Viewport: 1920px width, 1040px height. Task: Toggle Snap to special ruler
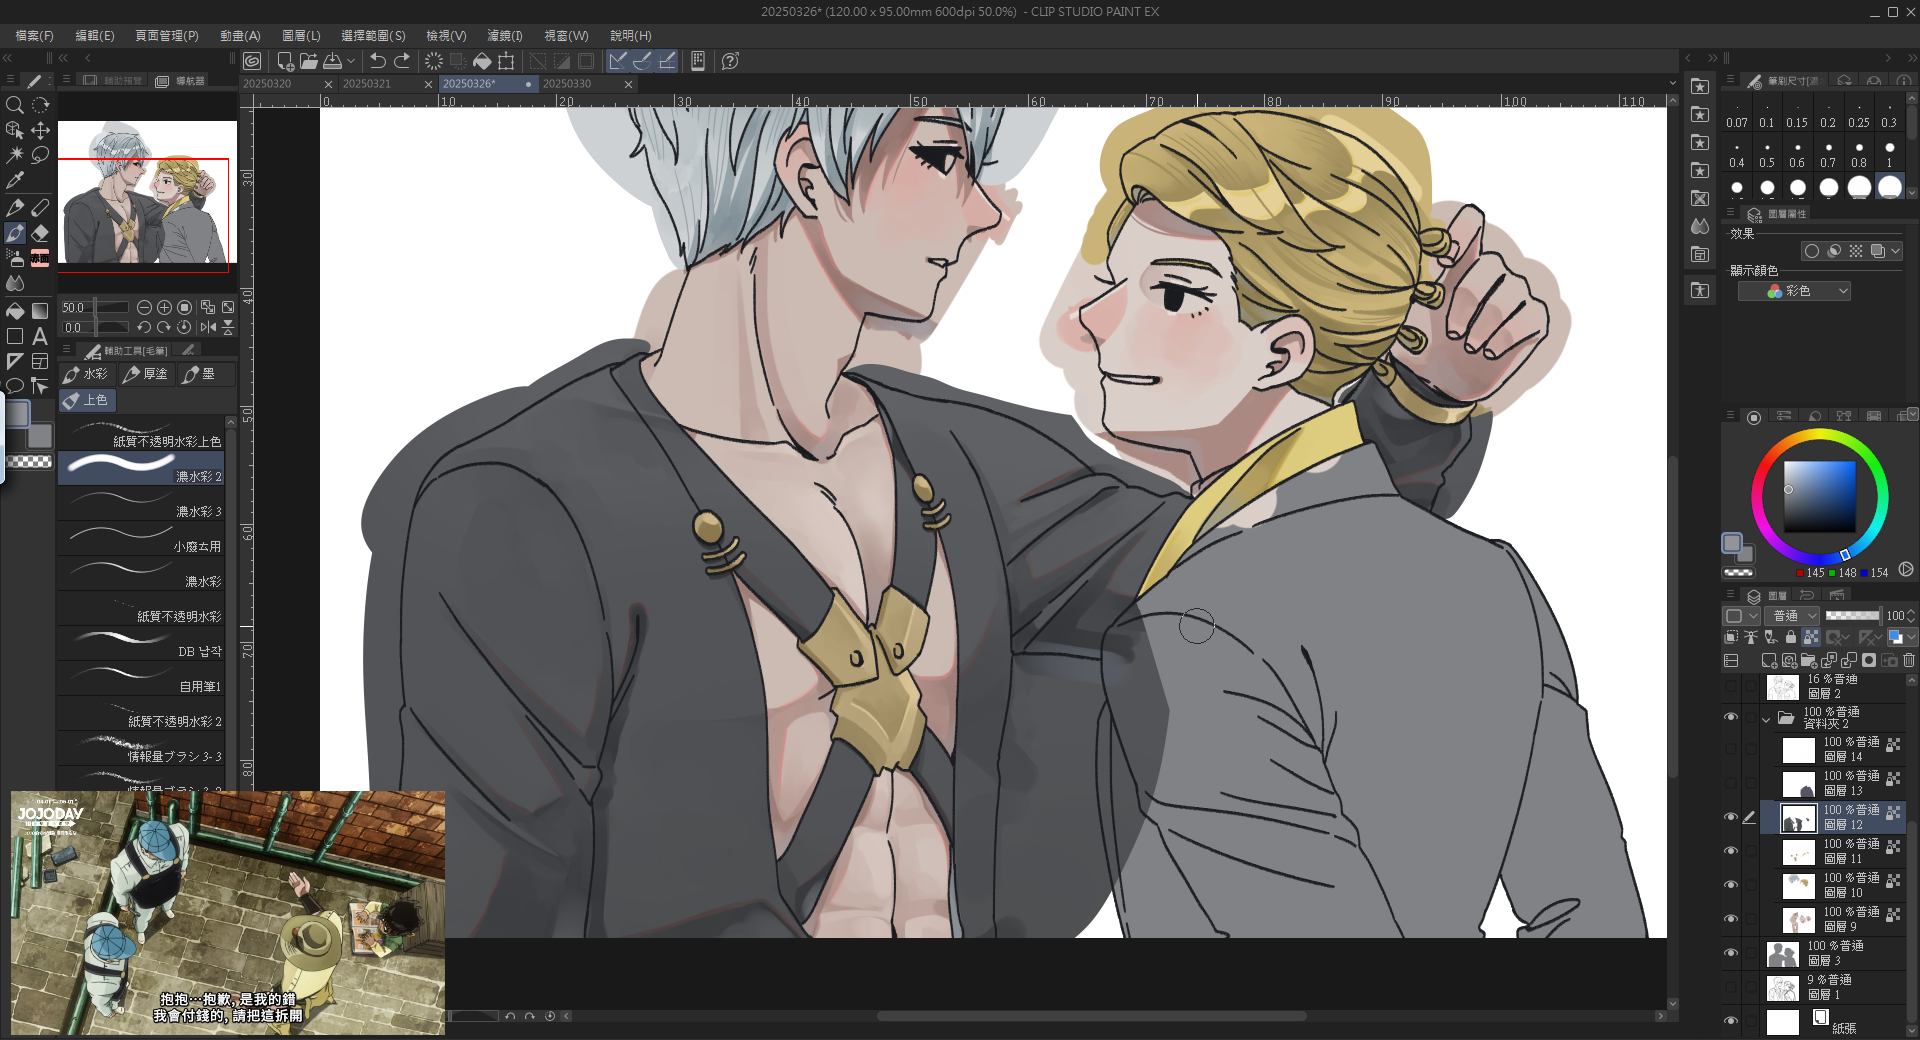(x=643, y=61)
